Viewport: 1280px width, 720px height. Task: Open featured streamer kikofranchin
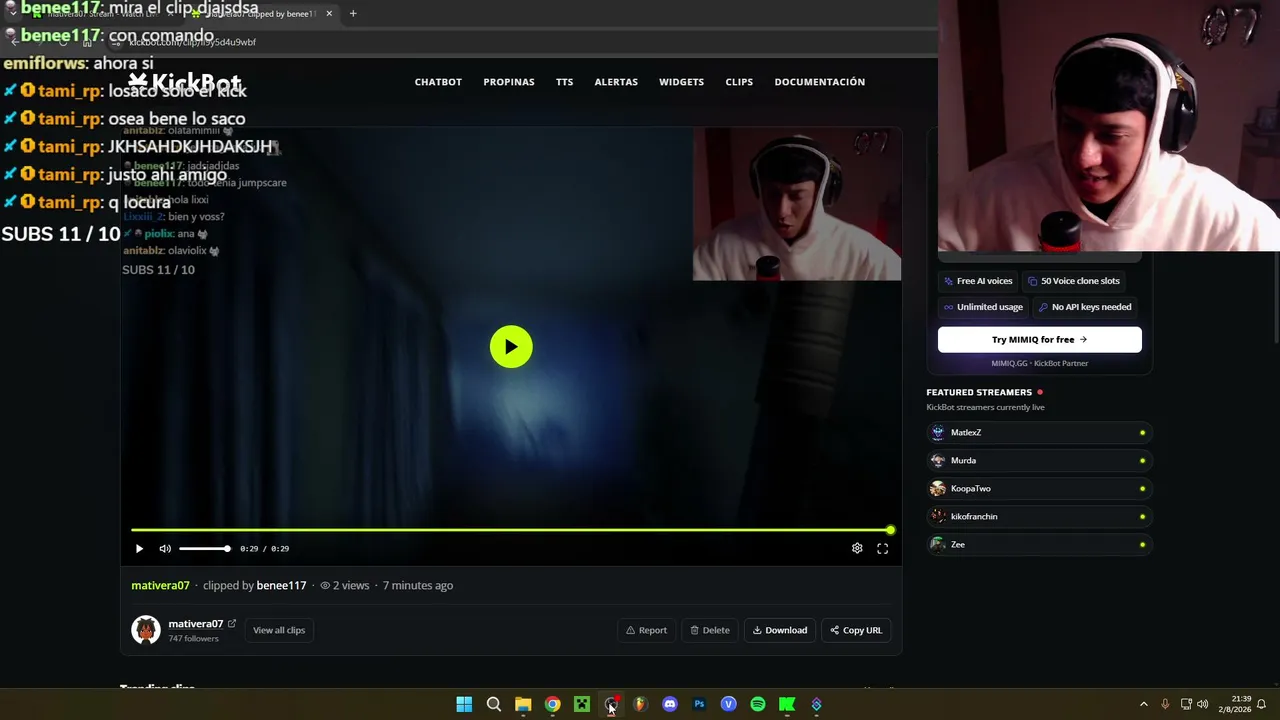(1039, 517)
